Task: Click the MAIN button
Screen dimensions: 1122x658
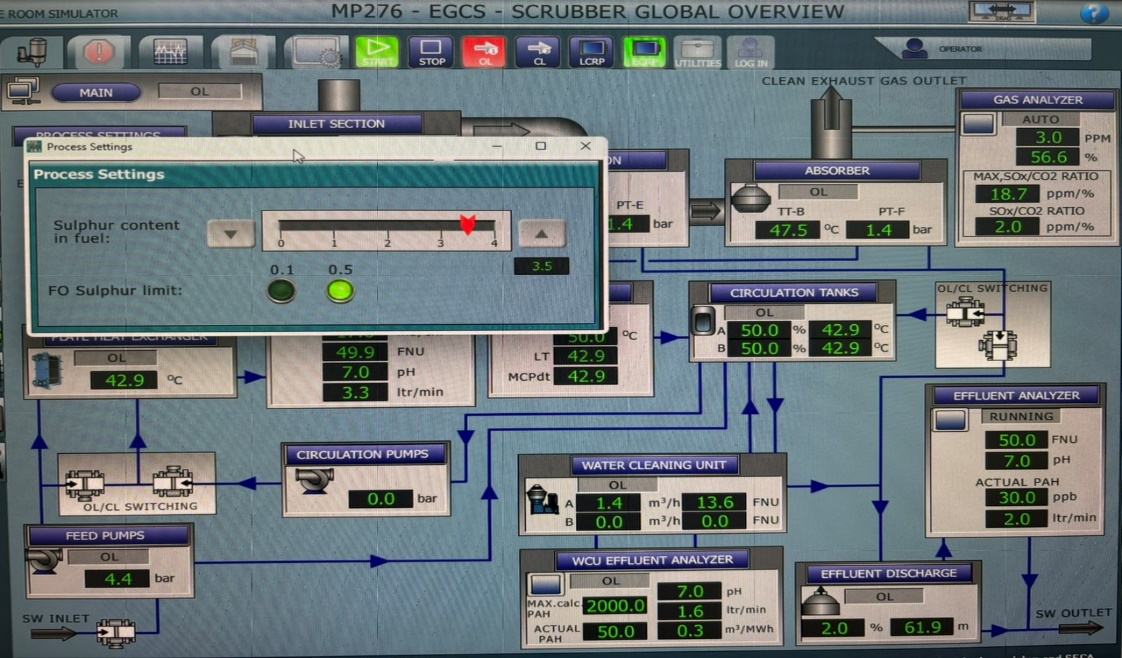Action: click(x=96, y=92)
